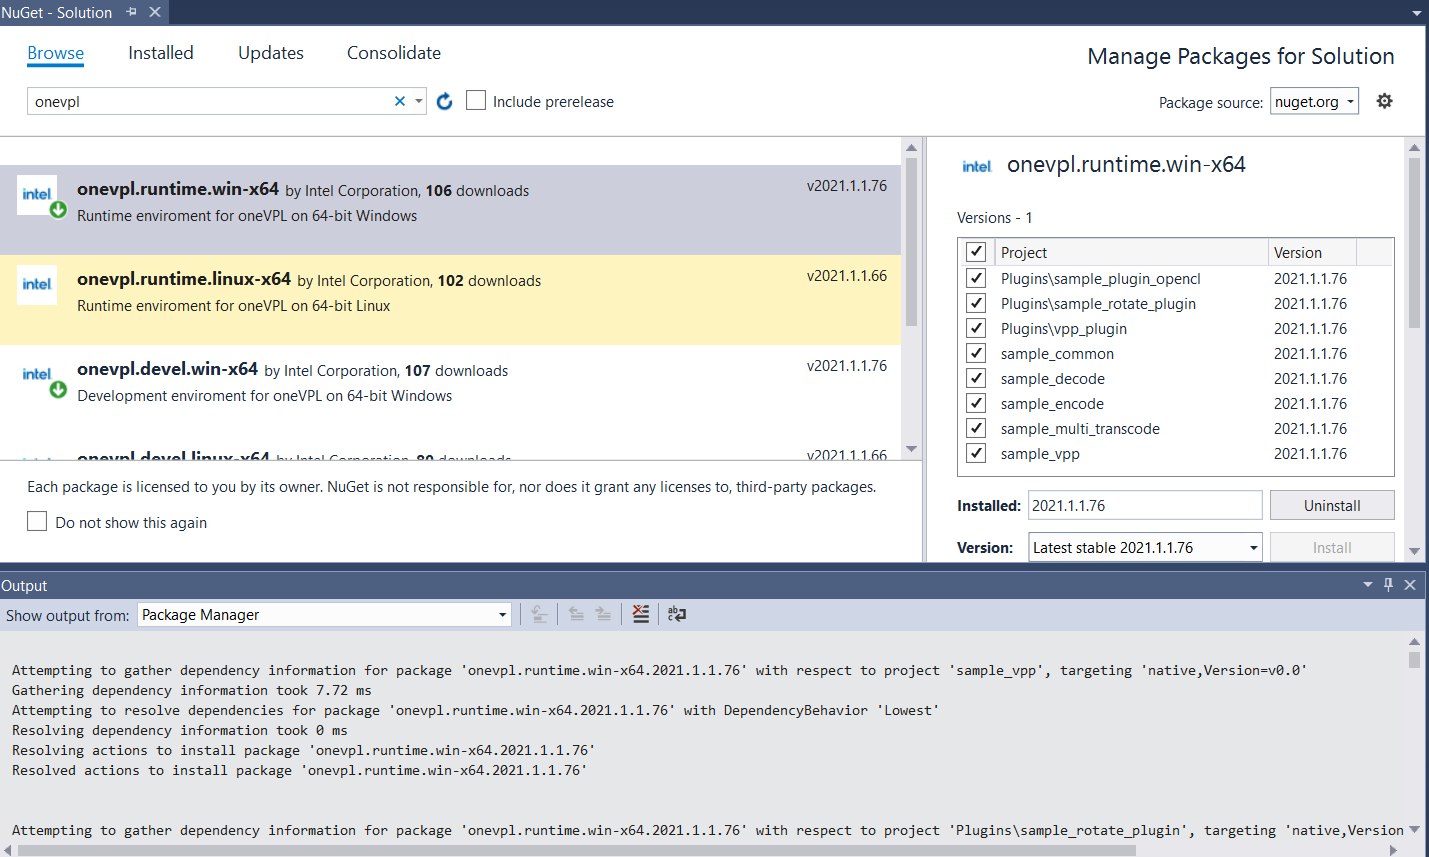Check the Do not show this again box
The width and height of the screenshot is (1429, 857).
[x=37, y=521]
